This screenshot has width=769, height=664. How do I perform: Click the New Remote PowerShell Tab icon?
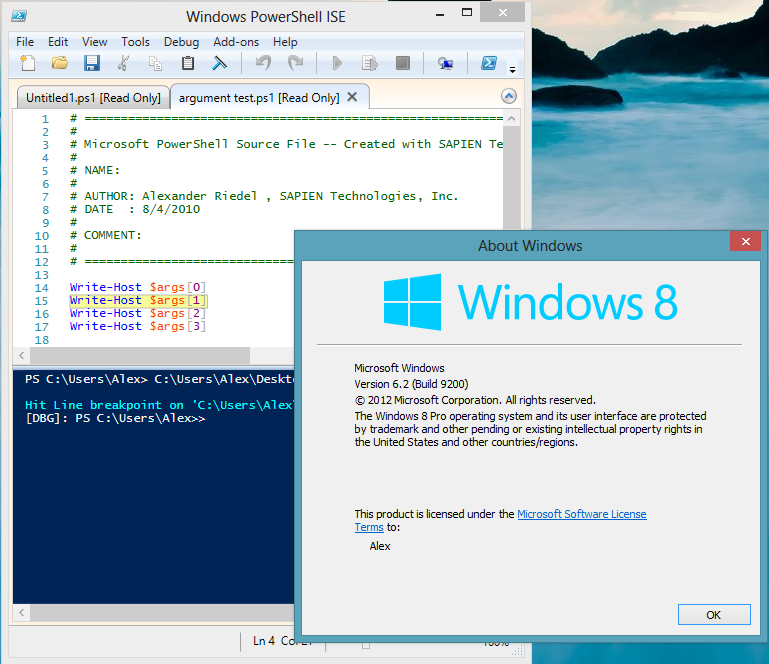(445, 63)
